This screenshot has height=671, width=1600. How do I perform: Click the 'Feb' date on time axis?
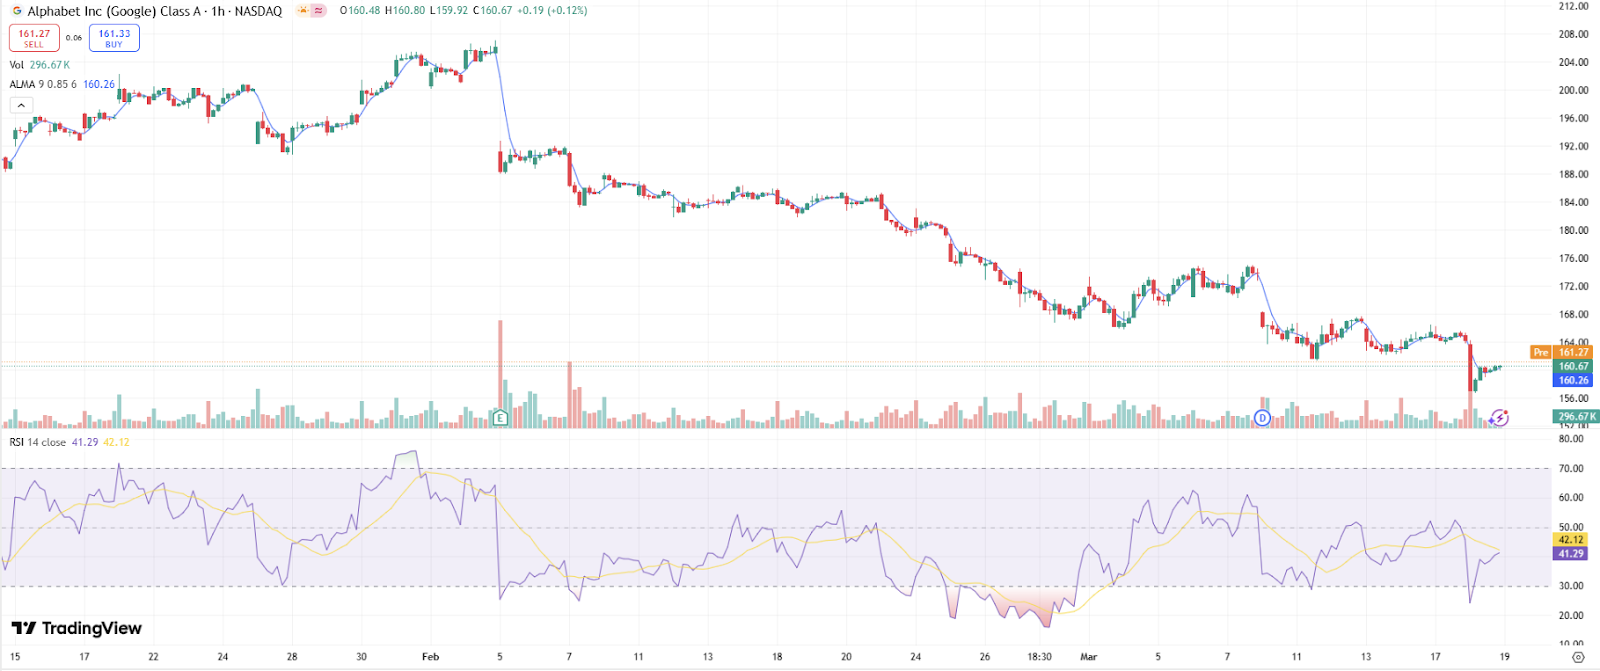coord(430,657)
